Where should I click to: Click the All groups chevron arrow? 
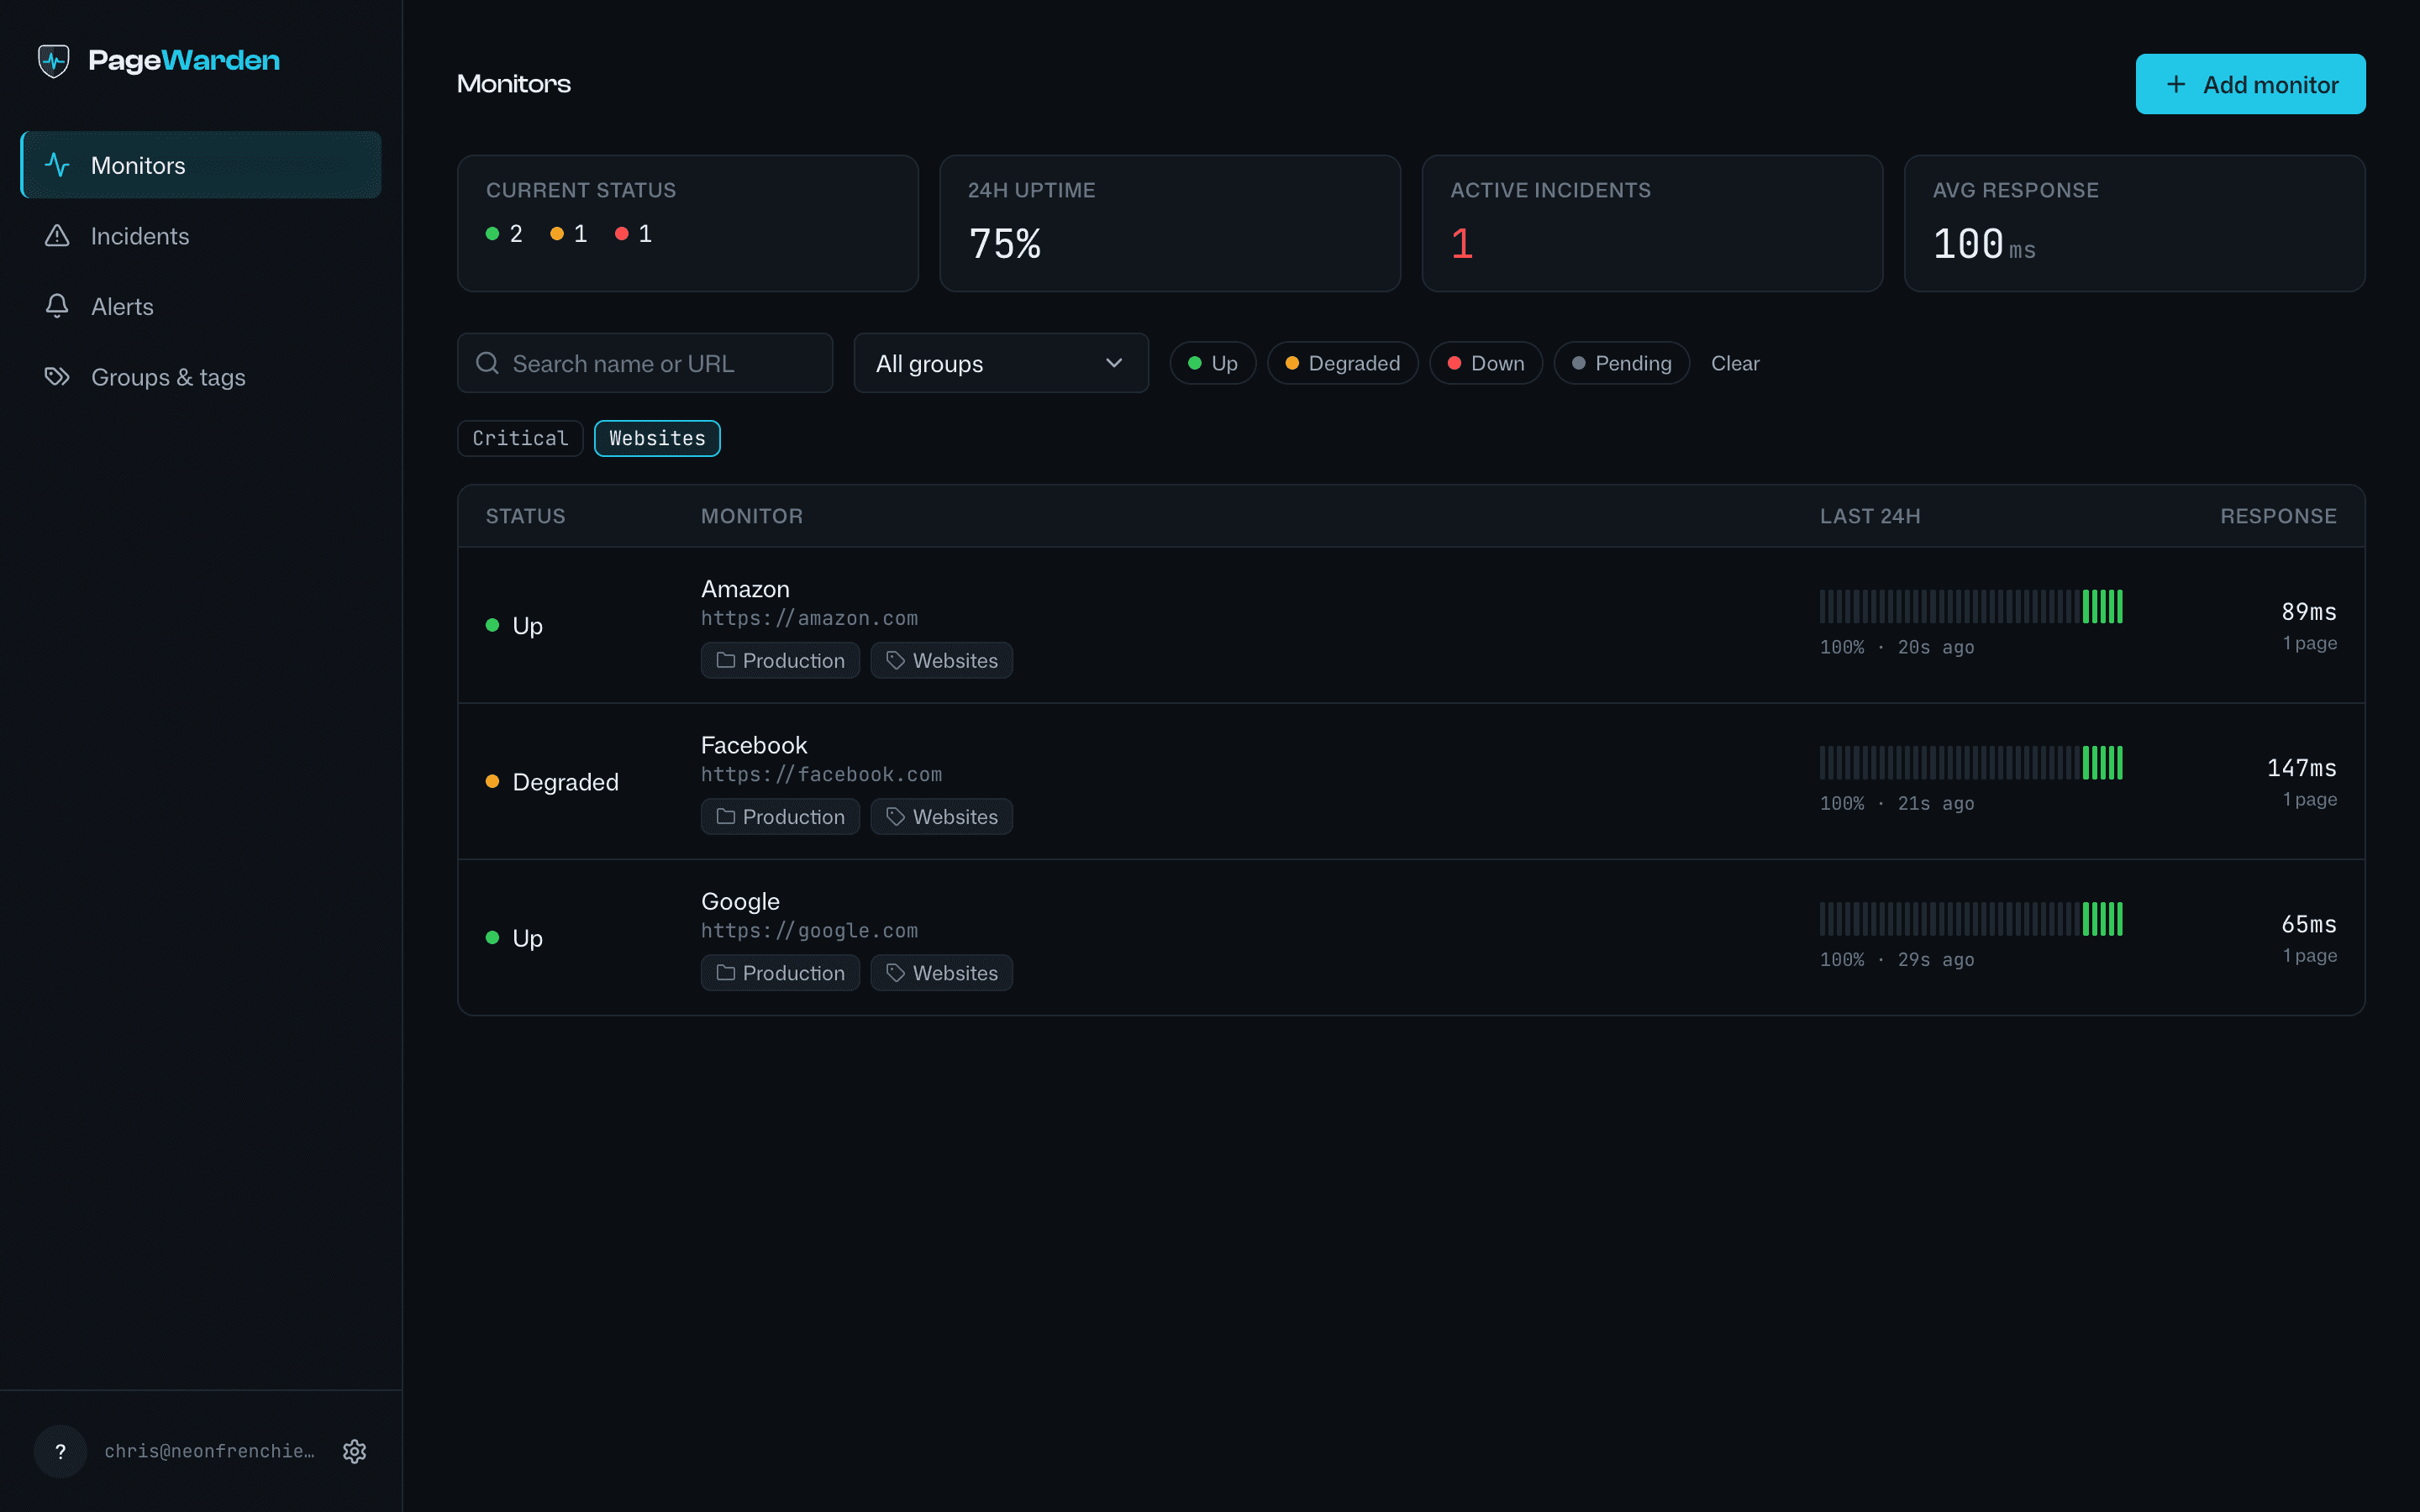[1113, 363]
